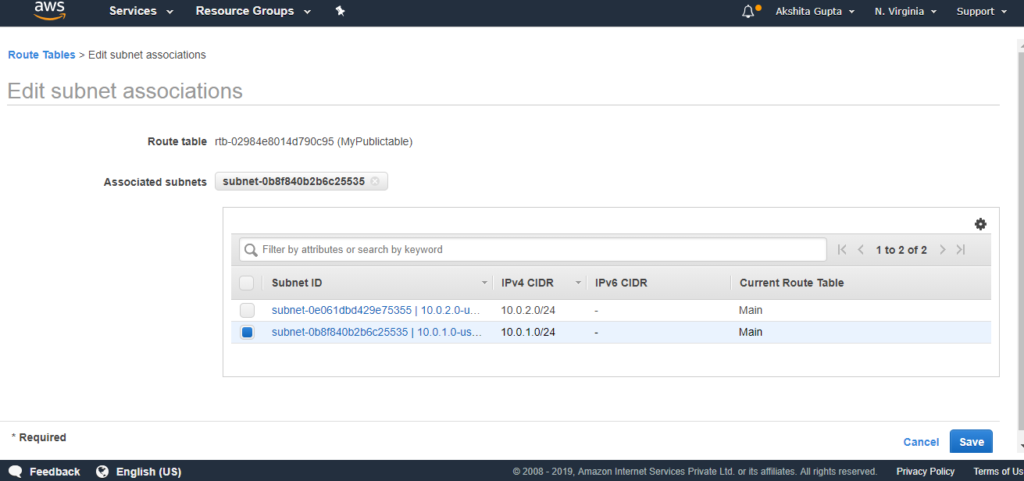
Task: Click the Subnet ID column sort arrow
Action: point(484,283)
